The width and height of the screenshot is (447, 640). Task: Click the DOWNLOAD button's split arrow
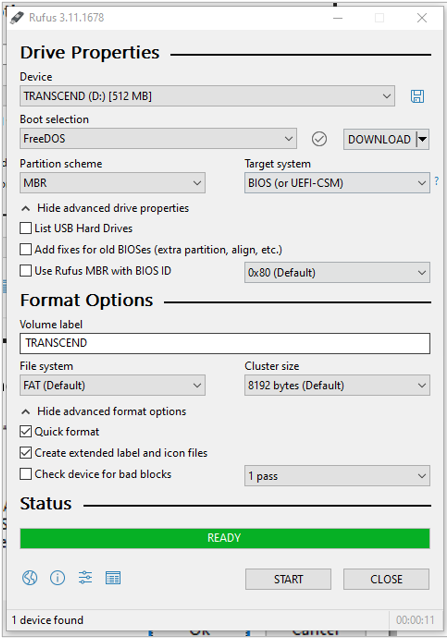(423, 139)
